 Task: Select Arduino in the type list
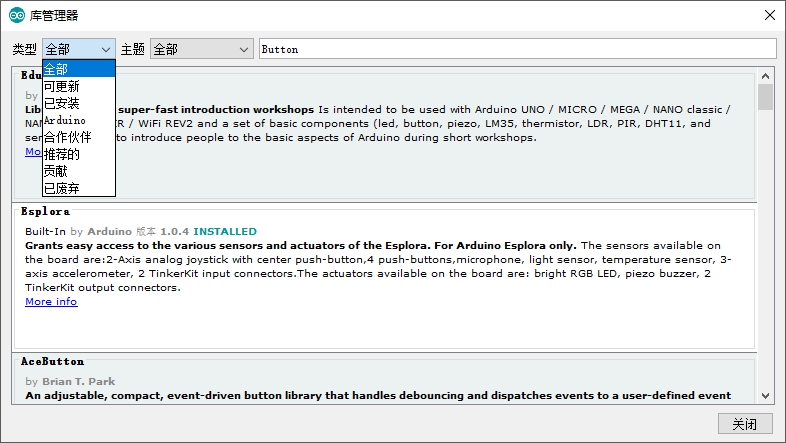pos(79,120)
